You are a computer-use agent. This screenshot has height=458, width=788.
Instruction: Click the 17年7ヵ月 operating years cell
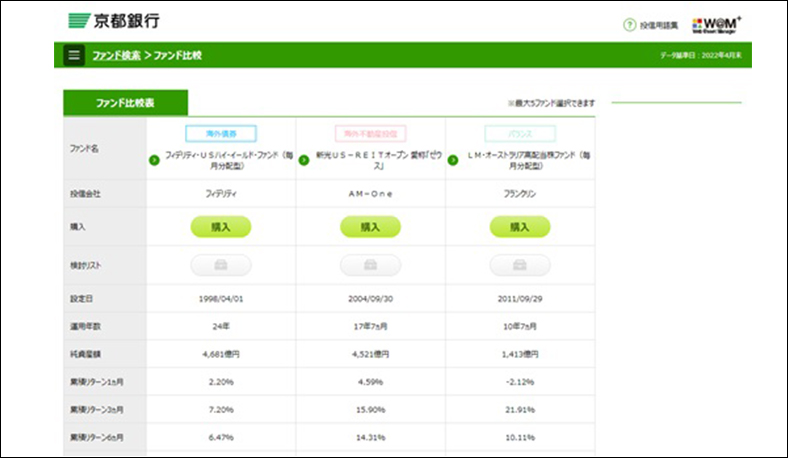click(370, 326)
